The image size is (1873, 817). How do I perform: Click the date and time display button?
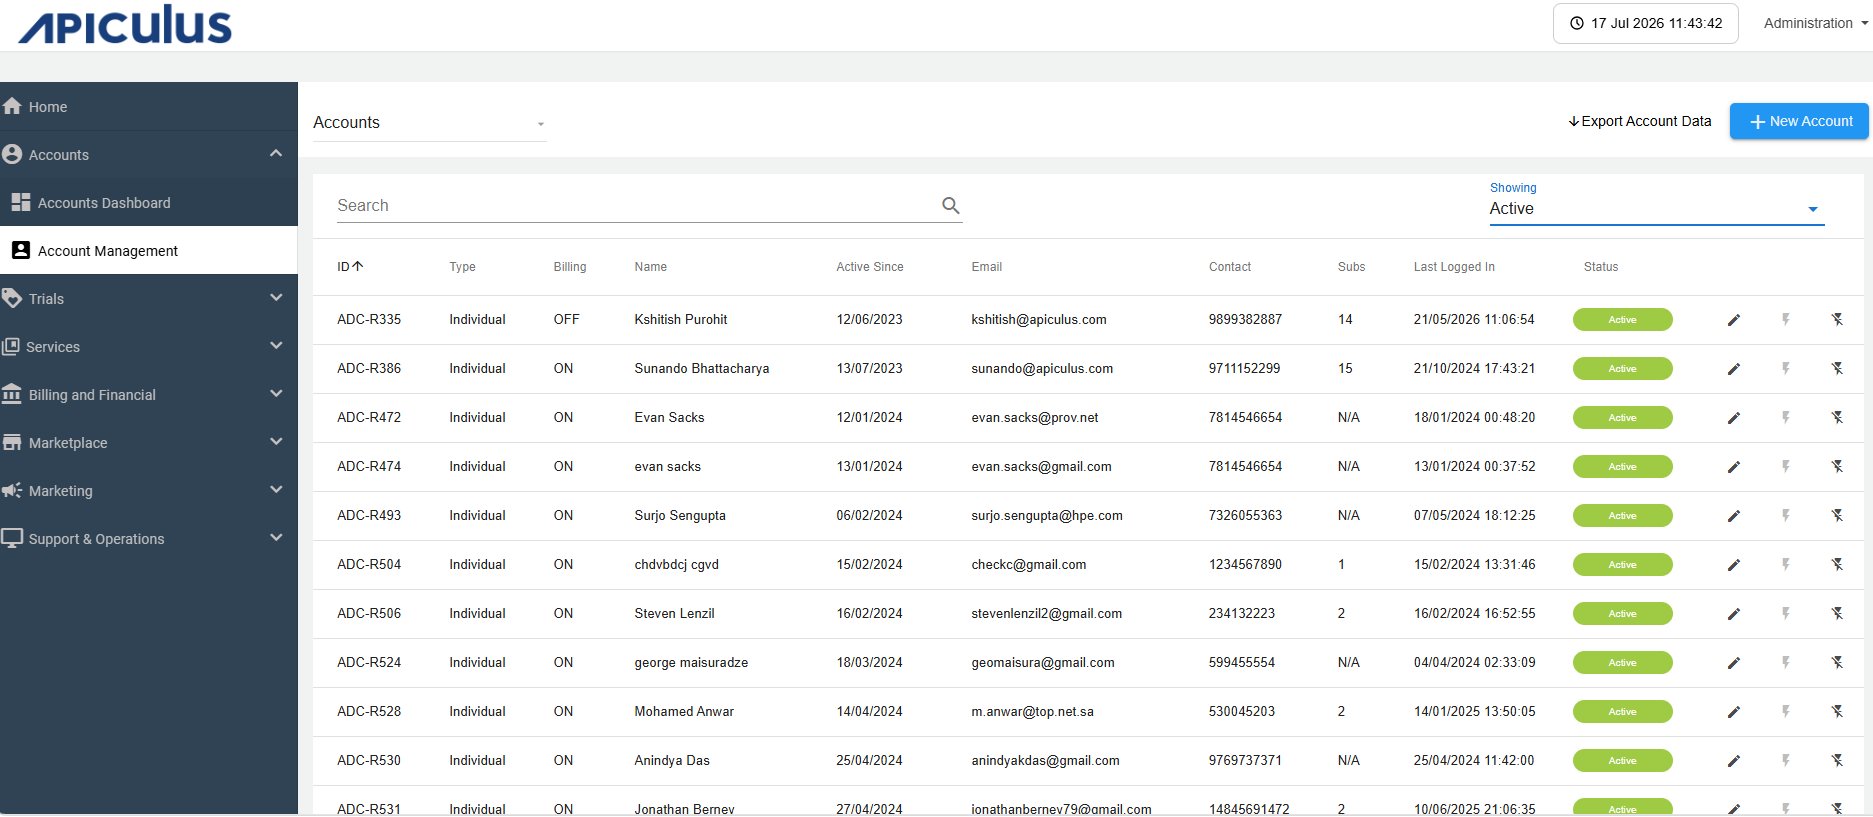1646,23
